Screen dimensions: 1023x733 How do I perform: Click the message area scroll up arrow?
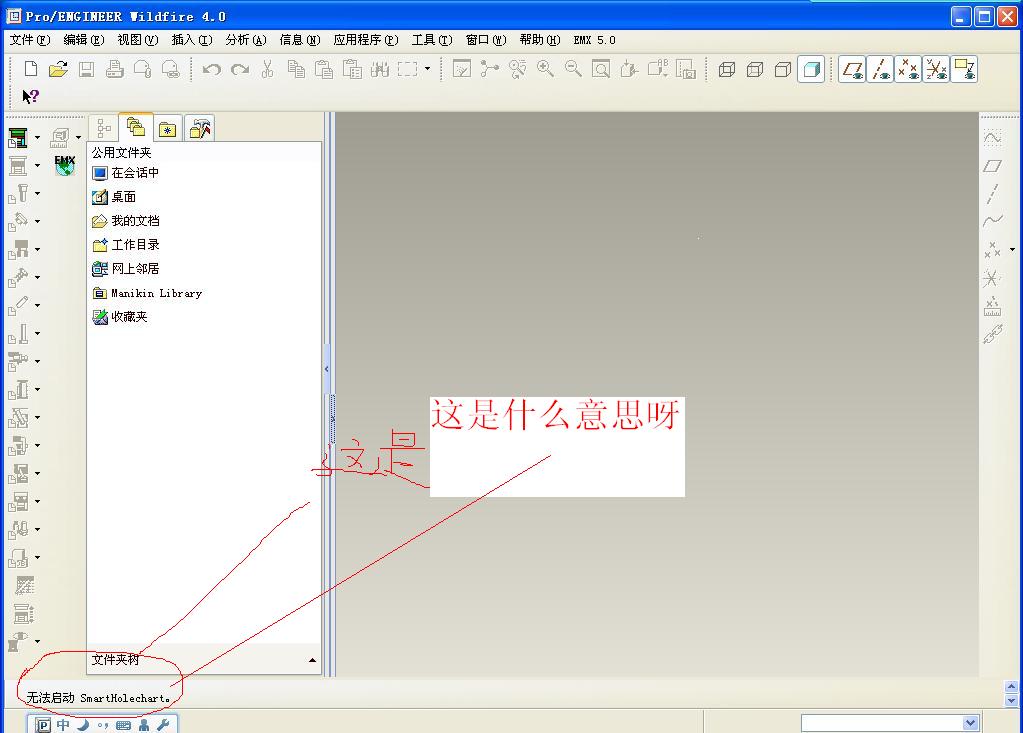1011,687
